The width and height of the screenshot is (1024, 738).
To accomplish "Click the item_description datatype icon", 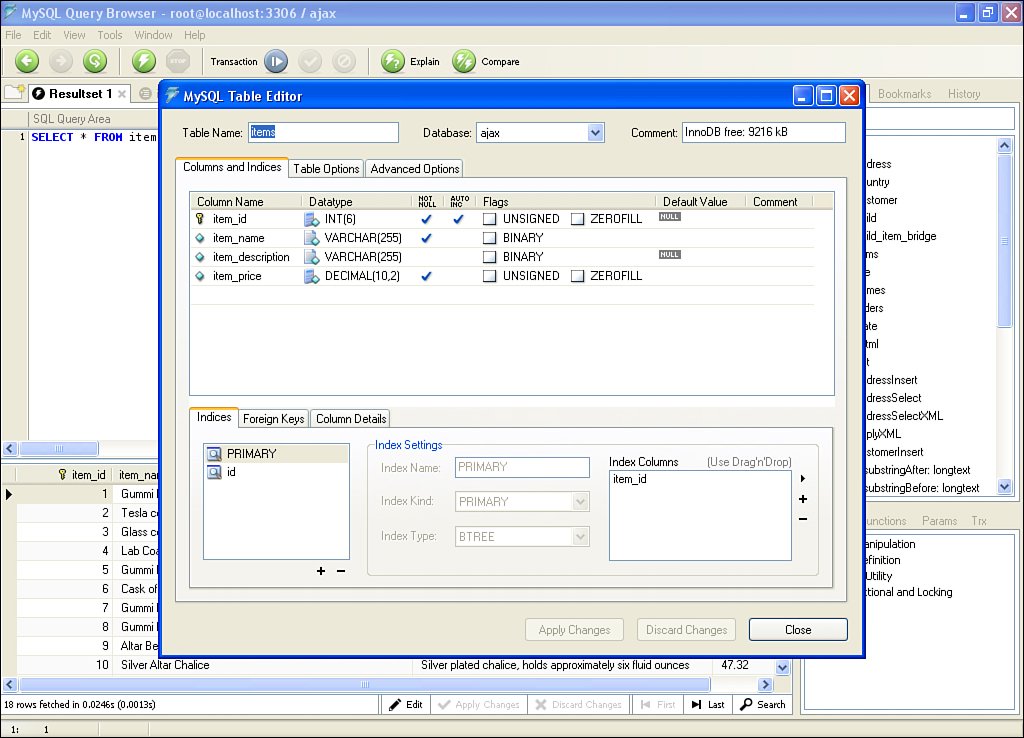I will [x=312, y=257].
